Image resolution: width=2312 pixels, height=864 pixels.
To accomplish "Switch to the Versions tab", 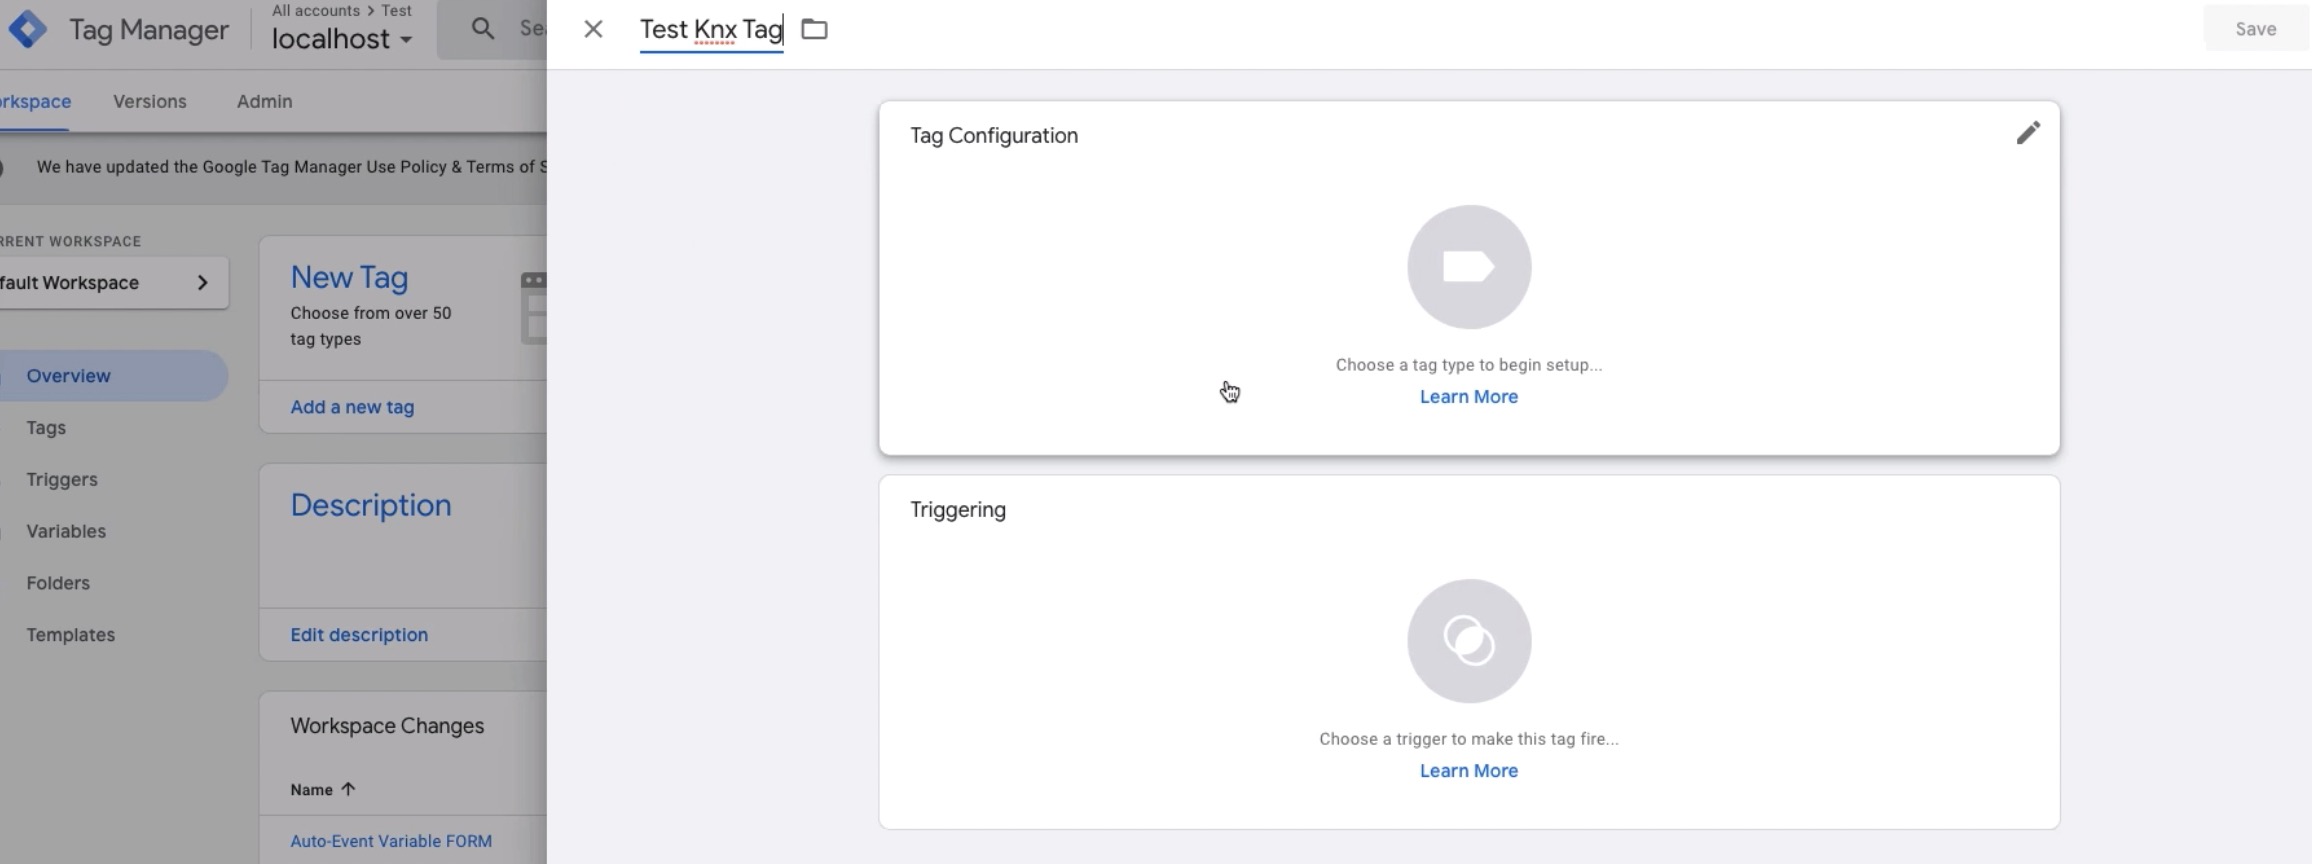I will click(149, 101).
